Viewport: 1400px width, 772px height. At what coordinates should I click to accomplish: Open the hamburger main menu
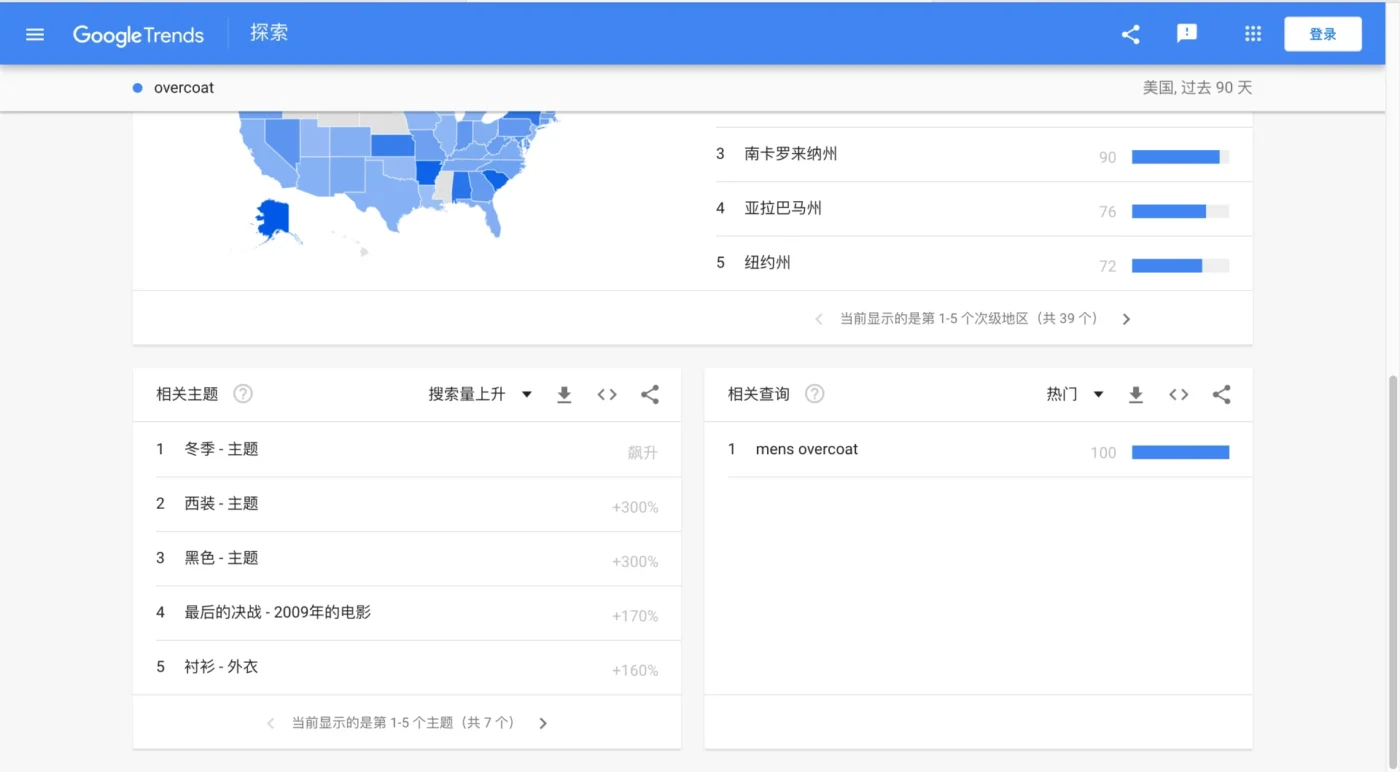pyautogui.click(x=35, y=34)
